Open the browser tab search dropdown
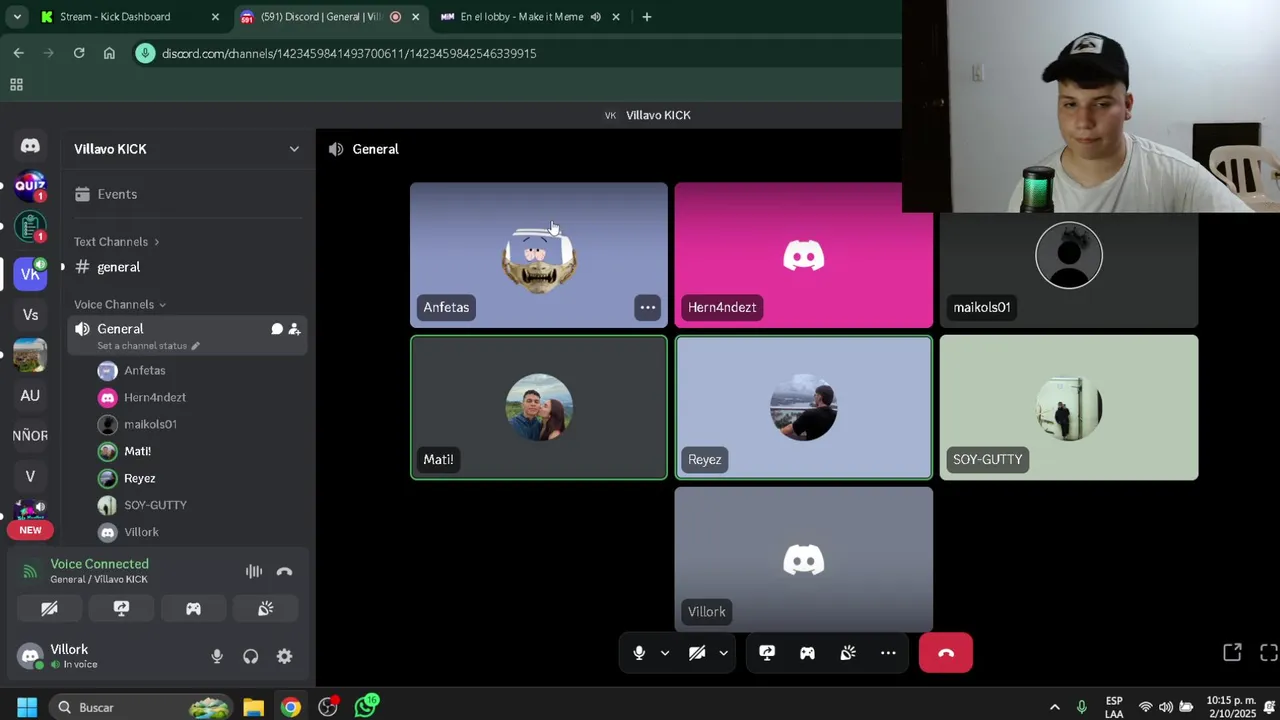Image resolution: width=1280 pixels, height=720 pixels. 16,17
